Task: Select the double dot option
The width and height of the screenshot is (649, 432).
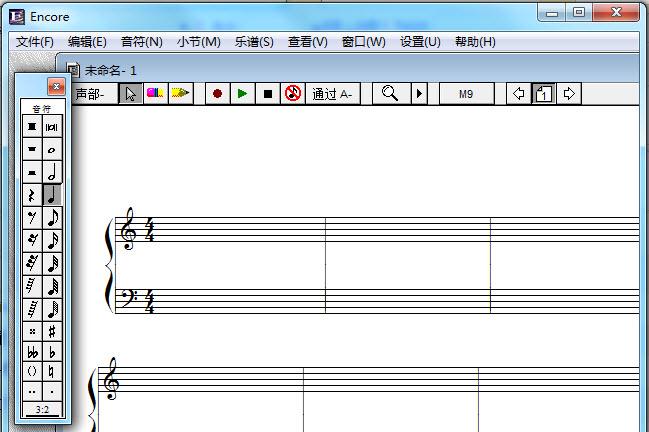Action: click(32, 391)
